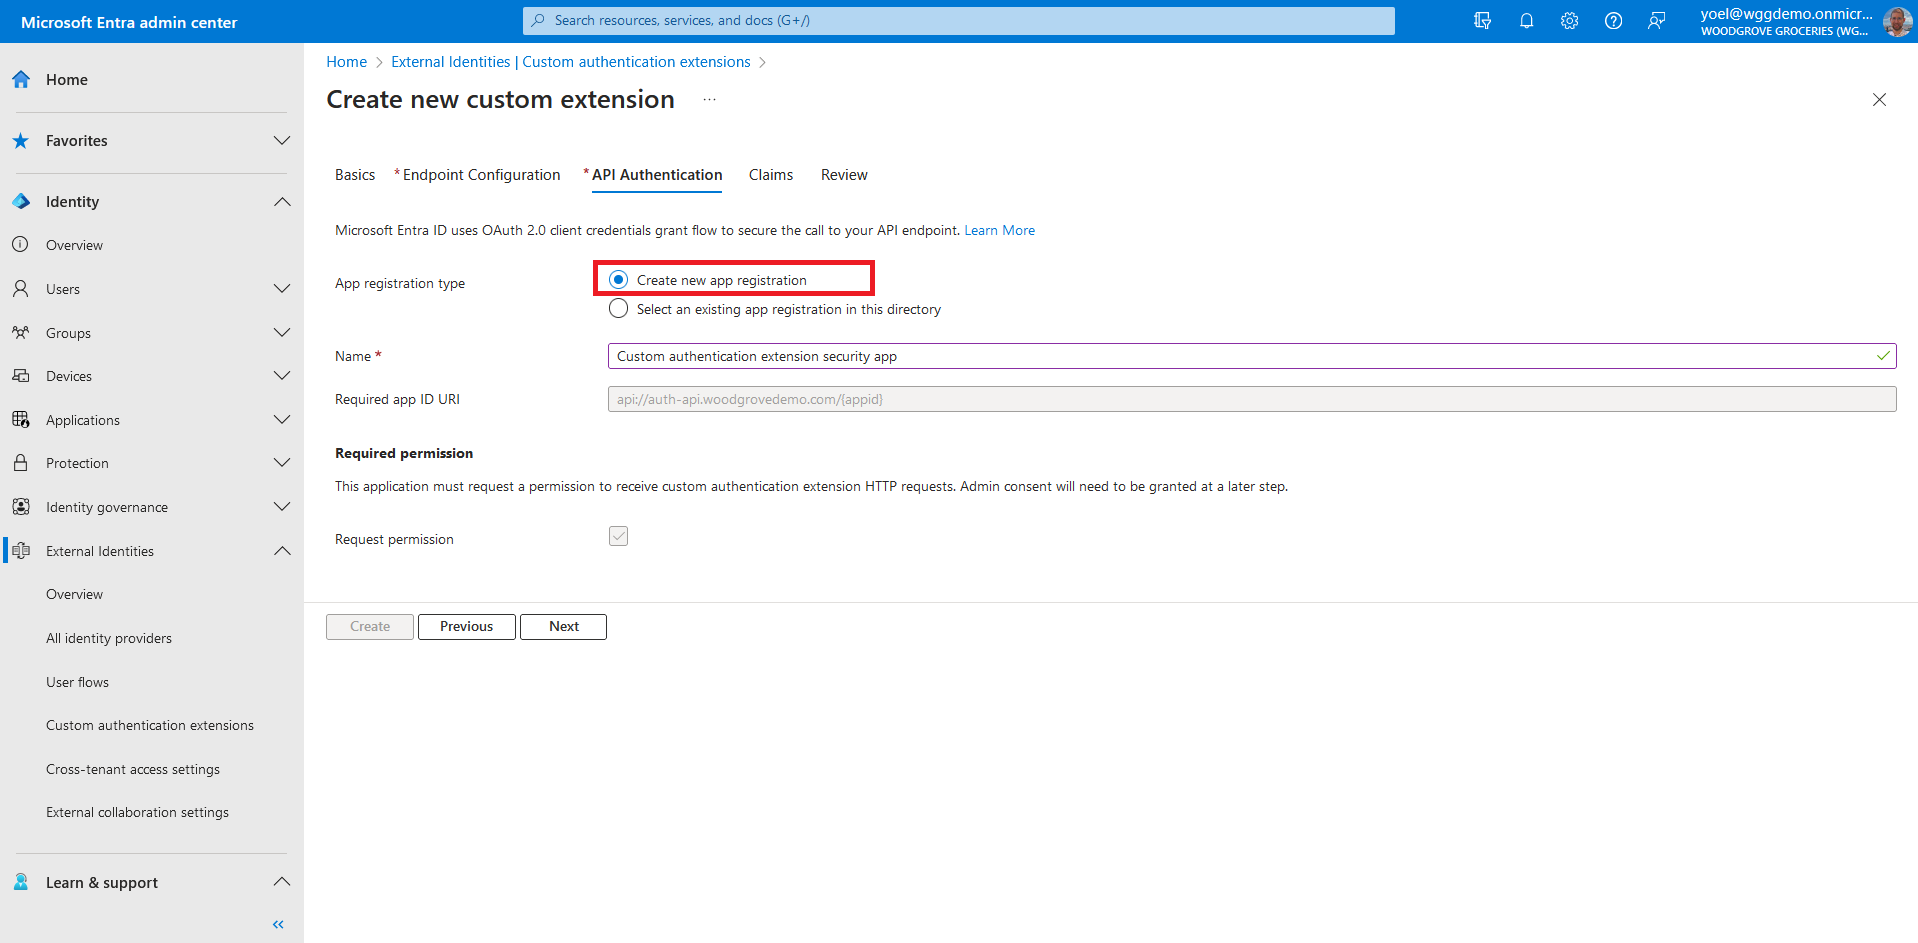Click the user account avatar
Image resolution: width=1918 pixels, height=943 pixels.
point(1897,21)
